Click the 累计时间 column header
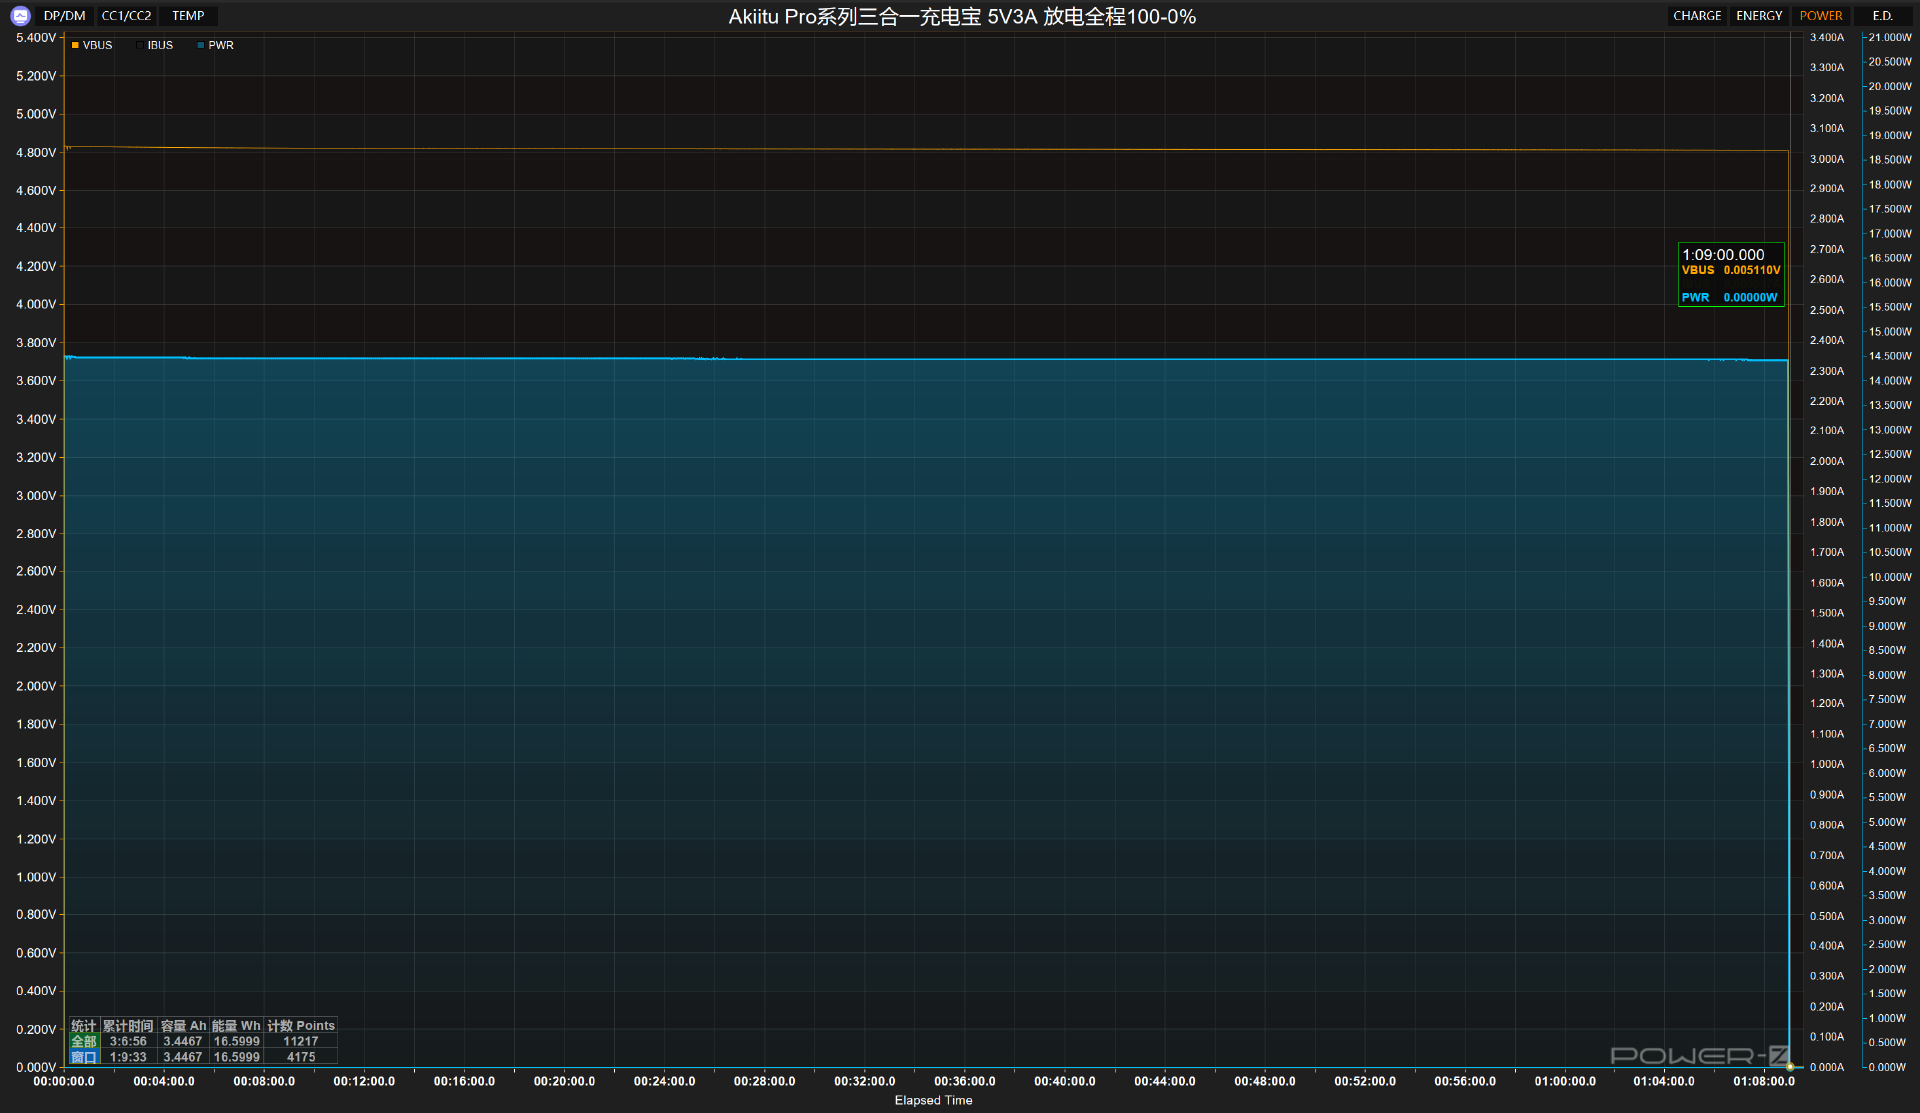Screen dimensions: 1920x1113 click(x=128, y=1026)
